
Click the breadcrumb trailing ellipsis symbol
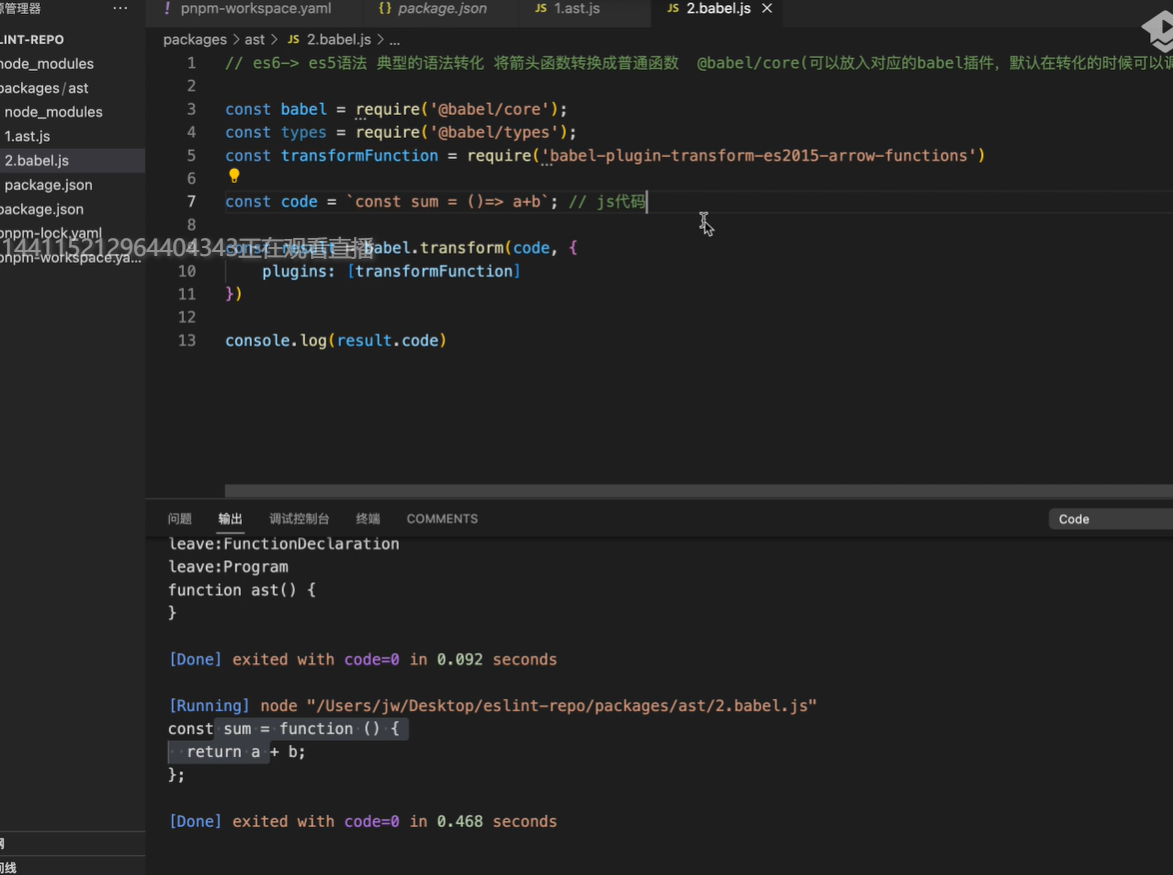394,40
